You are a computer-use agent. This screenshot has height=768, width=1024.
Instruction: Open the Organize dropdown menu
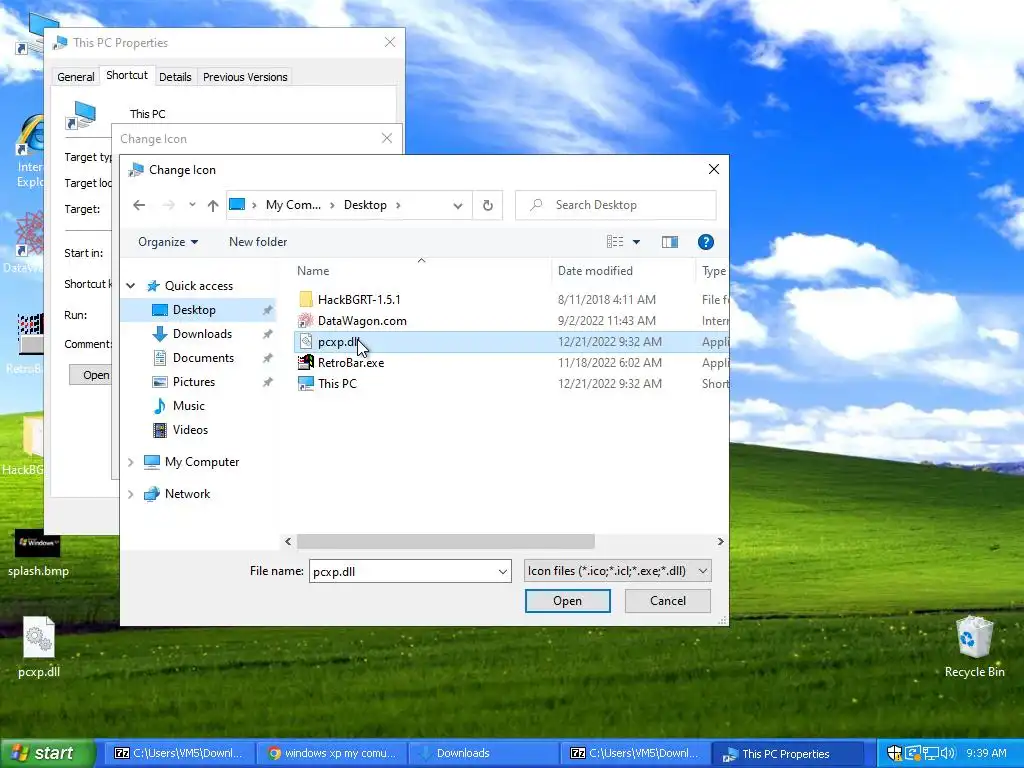168,242
